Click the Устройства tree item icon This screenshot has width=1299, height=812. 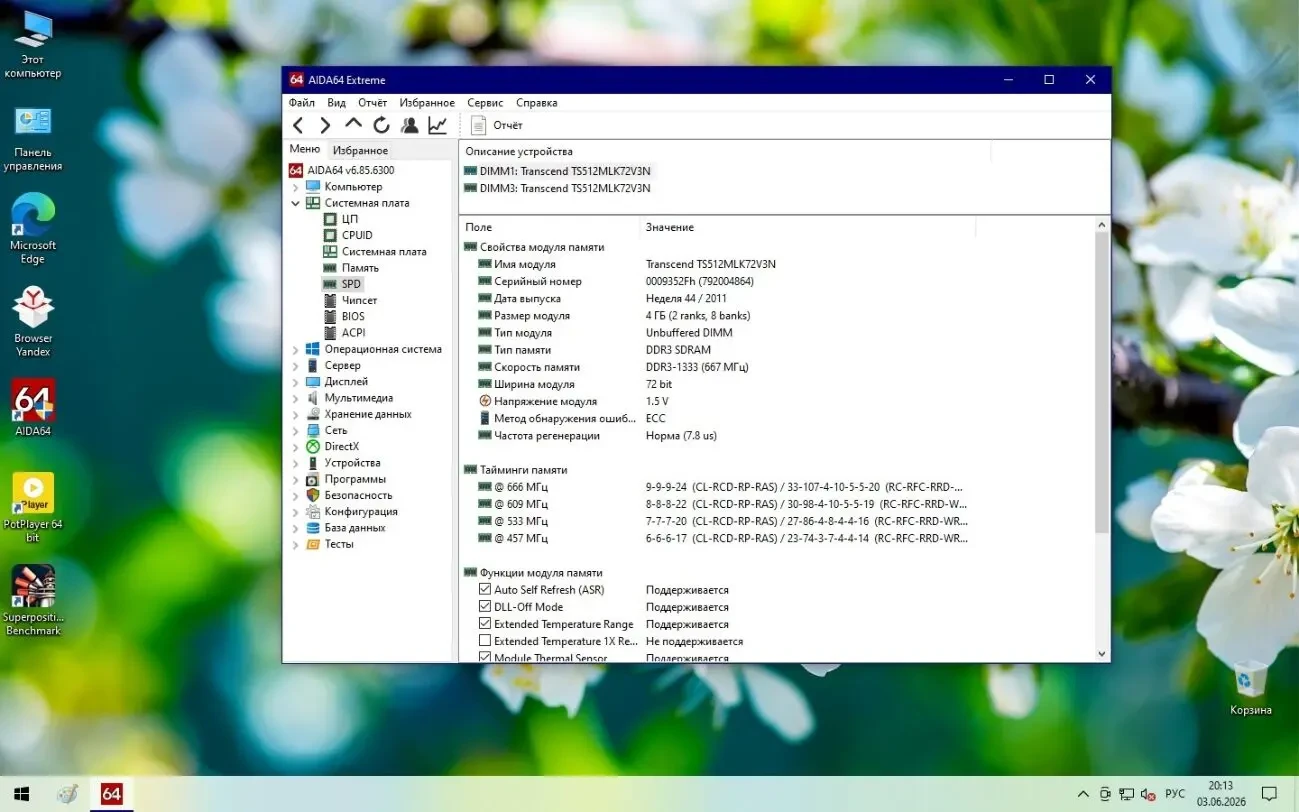coord(313,463)
